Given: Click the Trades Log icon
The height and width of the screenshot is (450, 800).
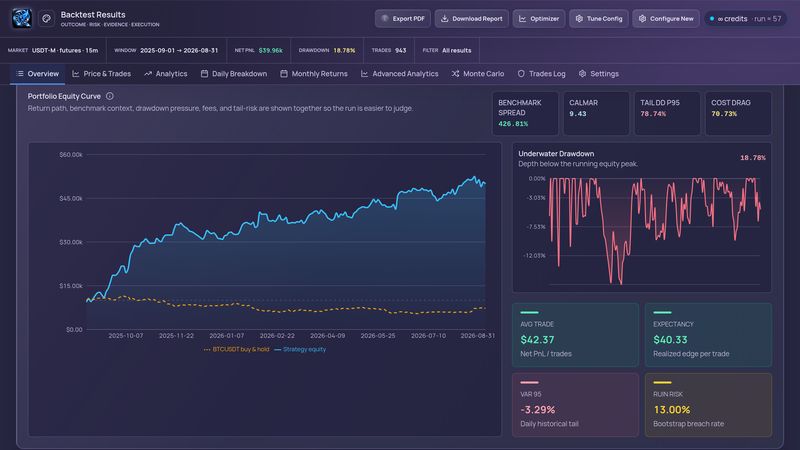Looking at the screenshot, I should point(521,74).
